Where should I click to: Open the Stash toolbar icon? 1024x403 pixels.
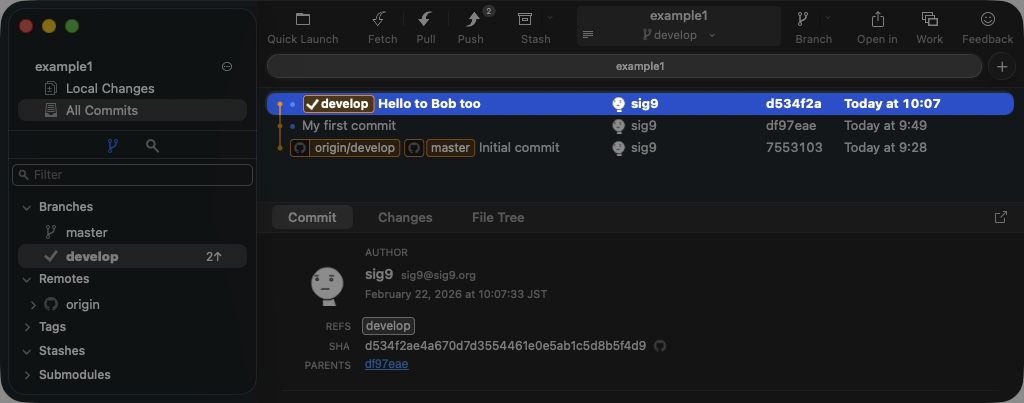pos(525,20)
